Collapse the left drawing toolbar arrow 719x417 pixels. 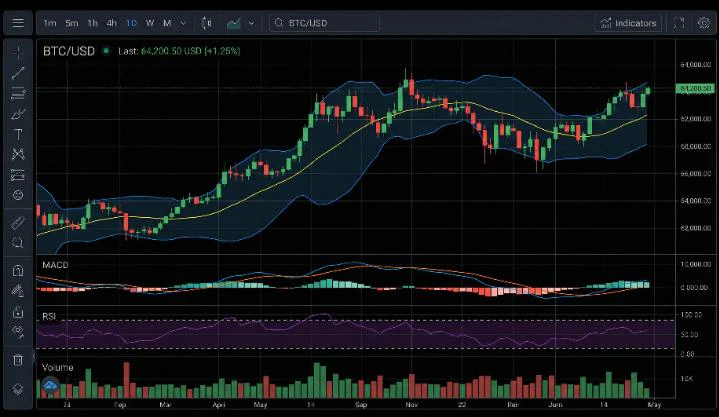[33, 356]
